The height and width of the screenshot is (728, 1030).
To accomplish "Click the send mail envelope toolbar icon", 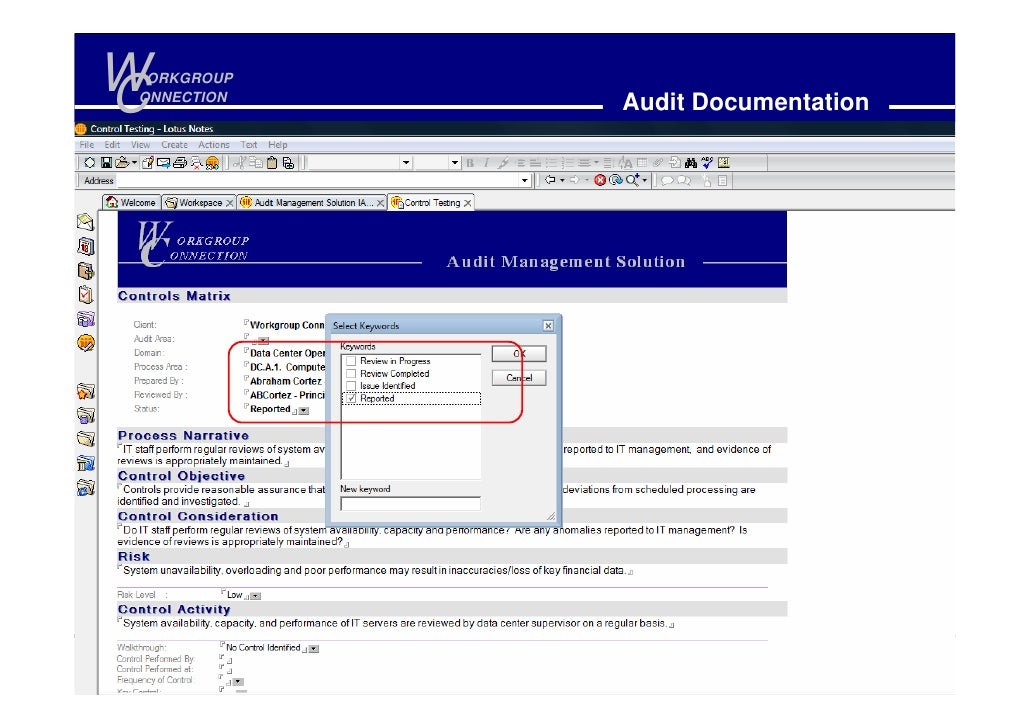I will [164, 162].
